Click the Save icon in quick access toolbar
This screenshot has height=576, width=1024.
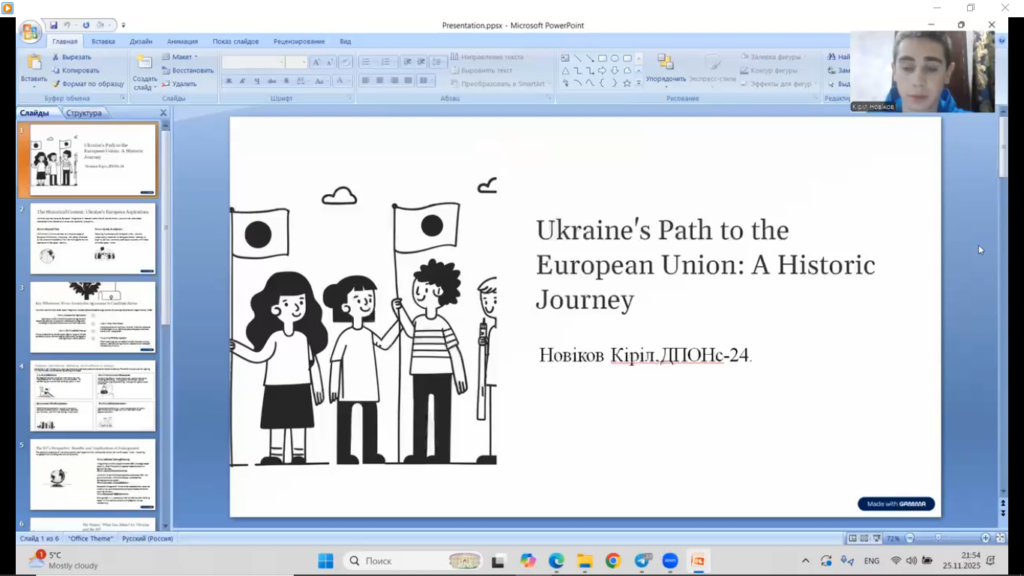[x=54, y=25]
